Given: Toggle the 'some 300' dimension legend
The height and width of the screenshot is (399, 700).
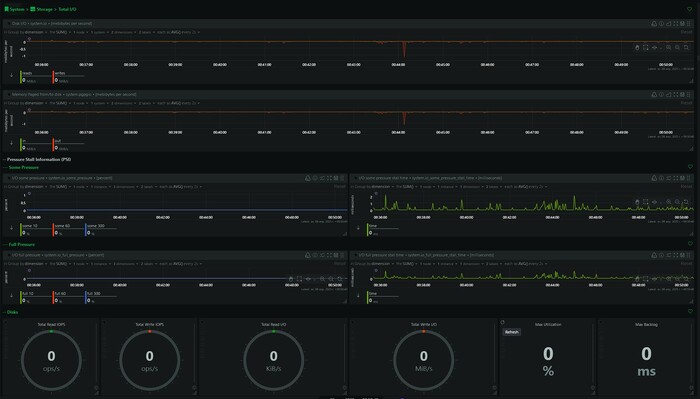Looking at the screenshot, I should [101, 229].
